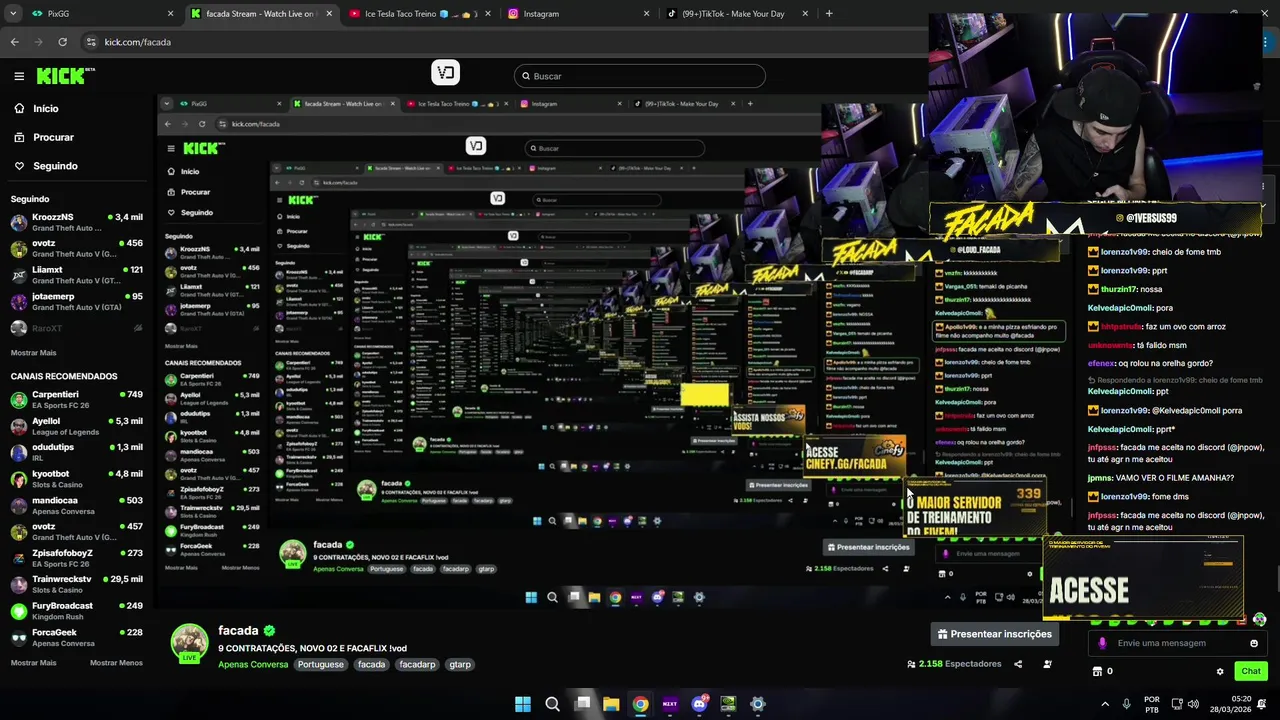Click the viewers icon beside 2.158 Espectadores
The height and width of the screenshot is (720, 1280).
[911, 664]
